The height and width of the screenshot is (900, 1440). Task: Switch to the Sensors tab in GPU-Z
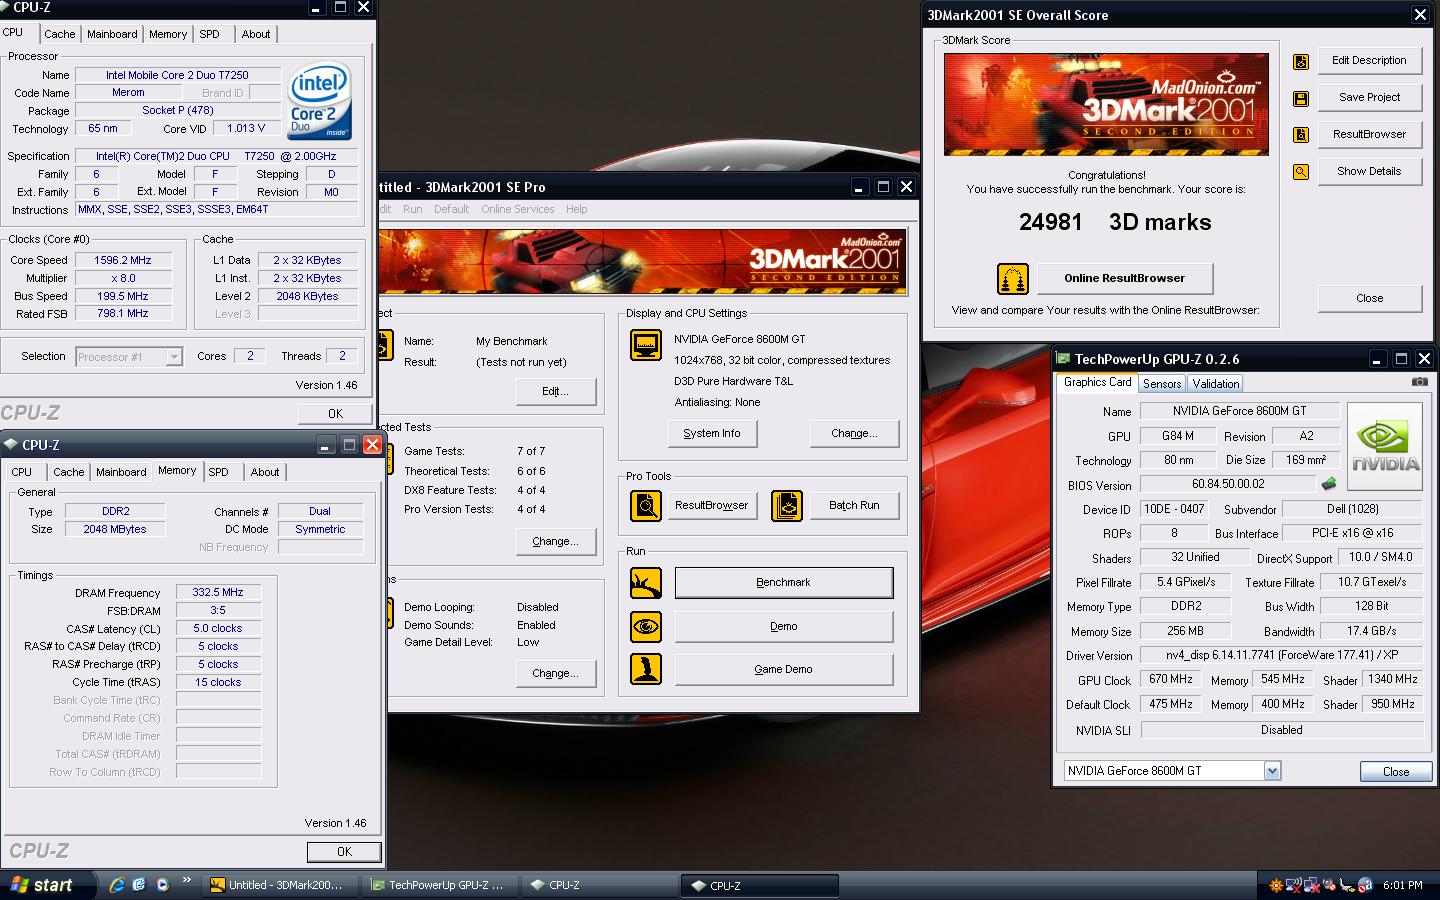(1162, 384)
